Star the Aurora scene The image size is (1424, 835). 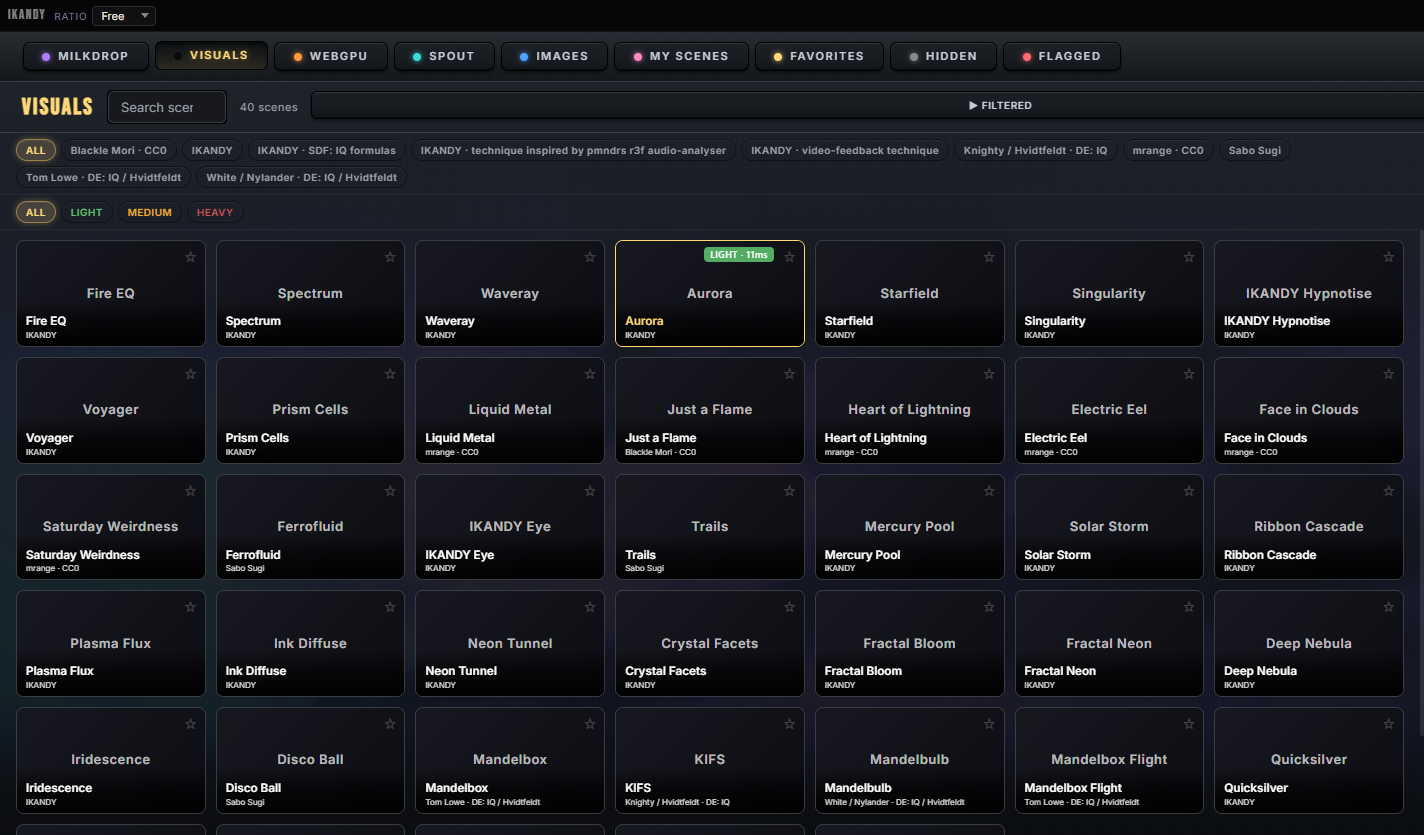(789, 257)
